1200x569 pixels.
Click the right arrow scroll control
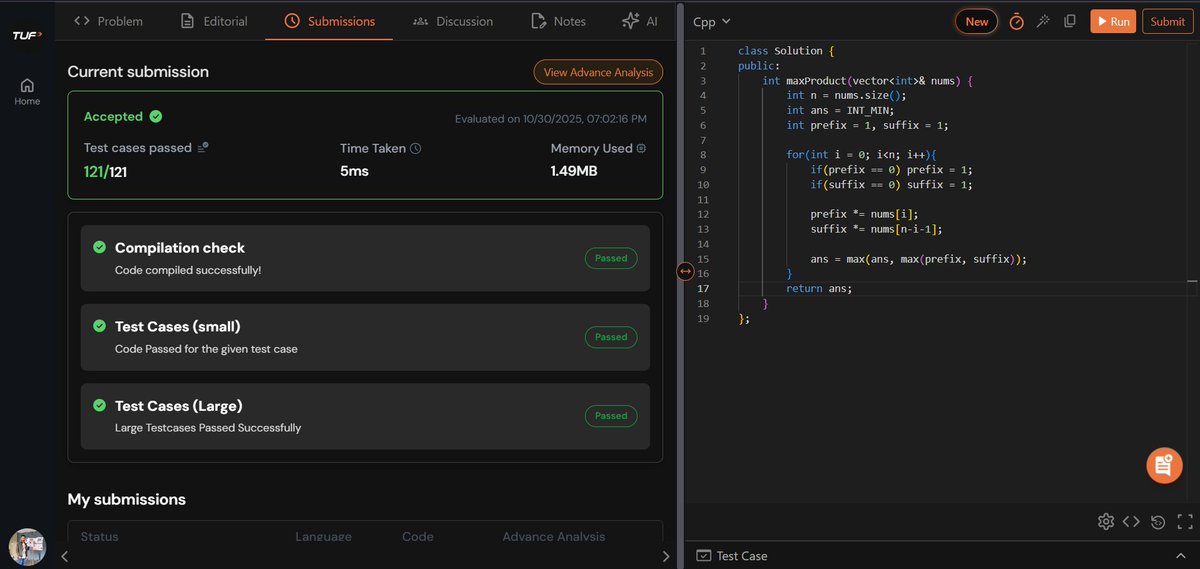click(666, 556)
